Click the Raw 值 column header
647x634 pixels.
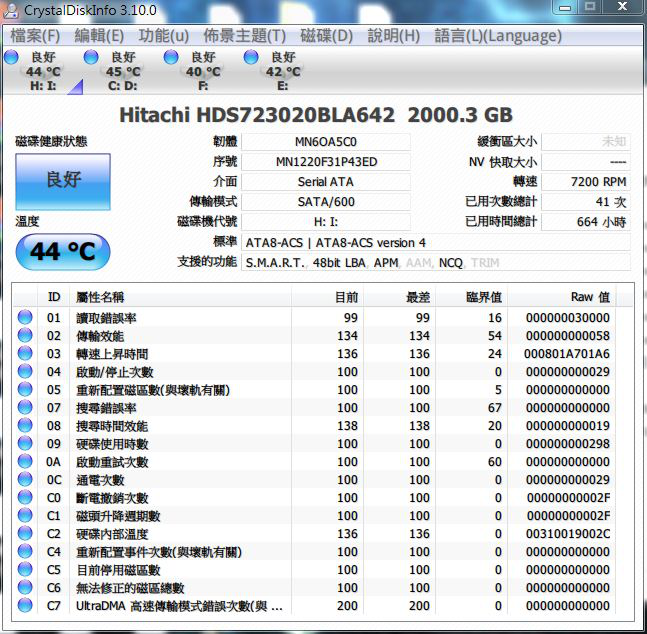[x=562, y=297]
